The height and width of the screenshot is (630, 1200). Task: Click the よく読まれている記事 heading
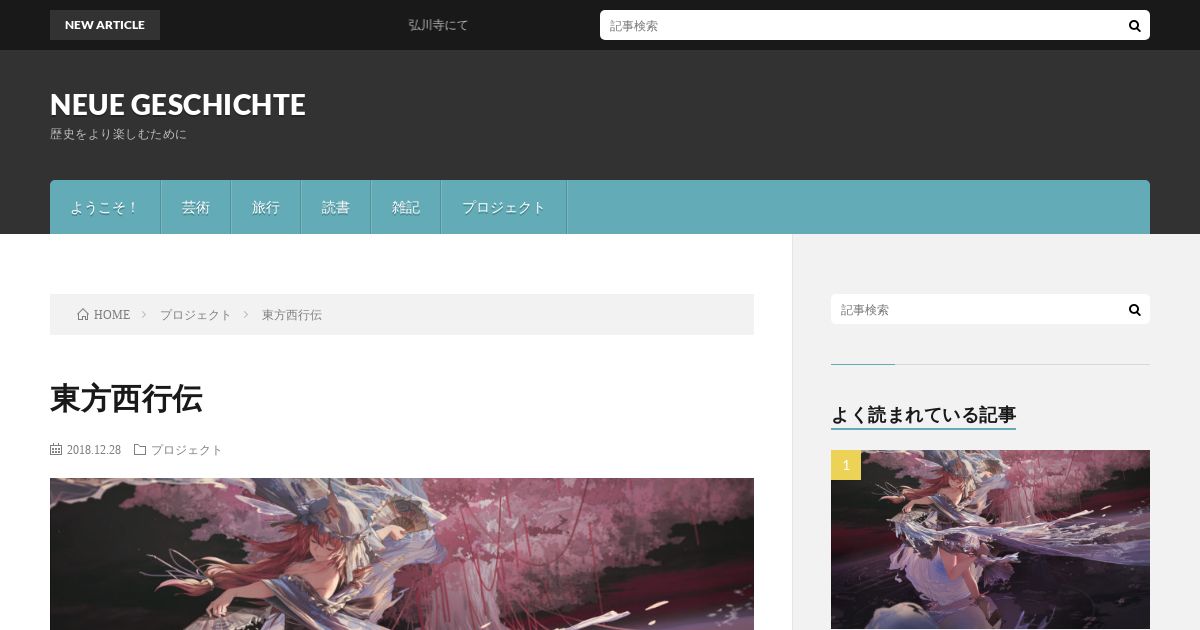[923, 414]
